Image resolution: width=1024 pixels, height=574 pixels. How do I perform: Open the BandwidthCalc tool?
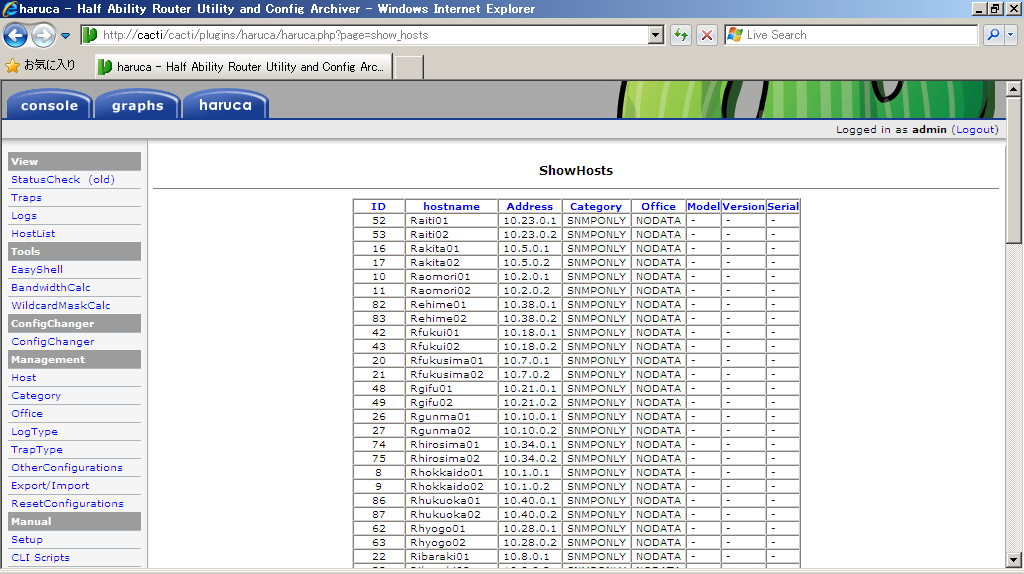[x=51, y=287]
